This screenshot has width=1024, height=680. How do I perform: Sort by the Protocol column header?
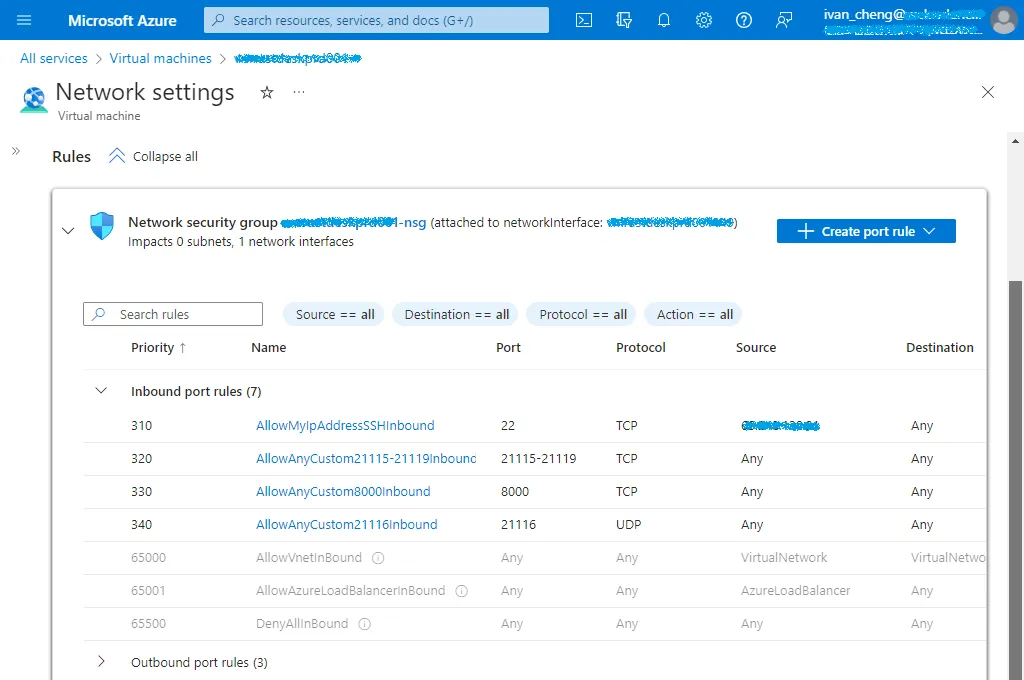coord(641,348)
